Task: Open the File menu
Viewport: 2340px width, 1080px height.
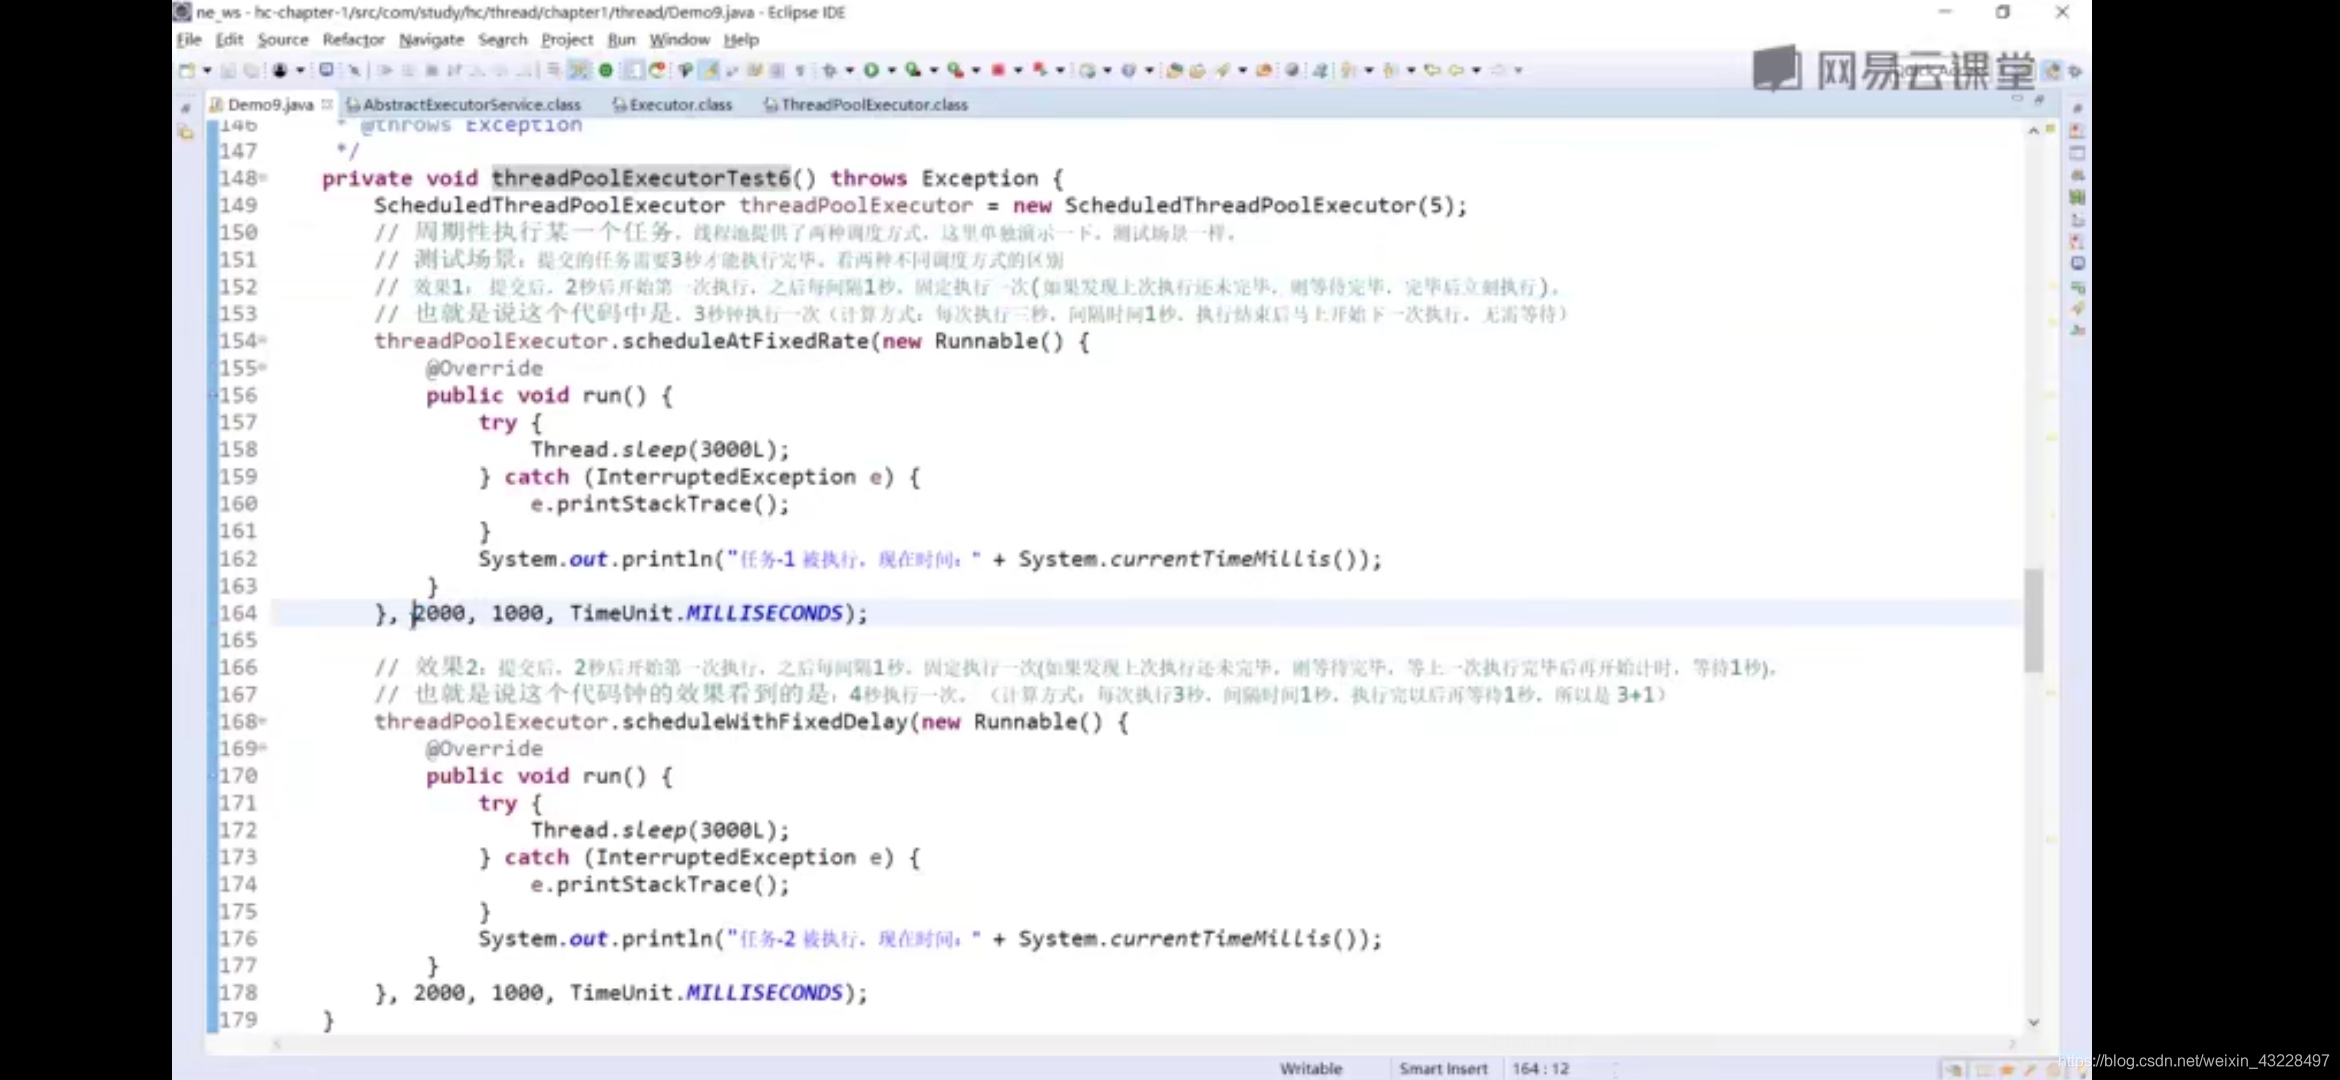Action: 189,40
